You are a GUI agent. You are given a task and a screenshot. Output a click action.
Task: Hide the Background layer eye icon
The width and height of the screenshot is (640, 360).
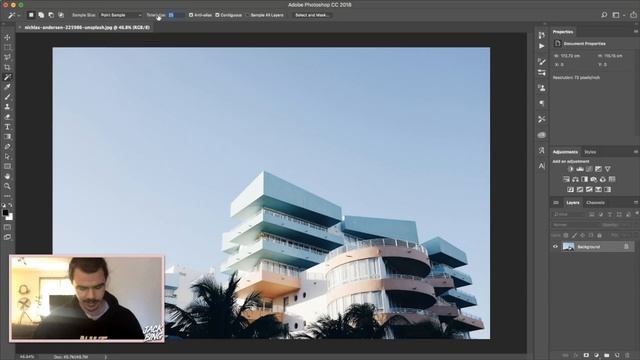pyautogui.click(x=555, y=247)
